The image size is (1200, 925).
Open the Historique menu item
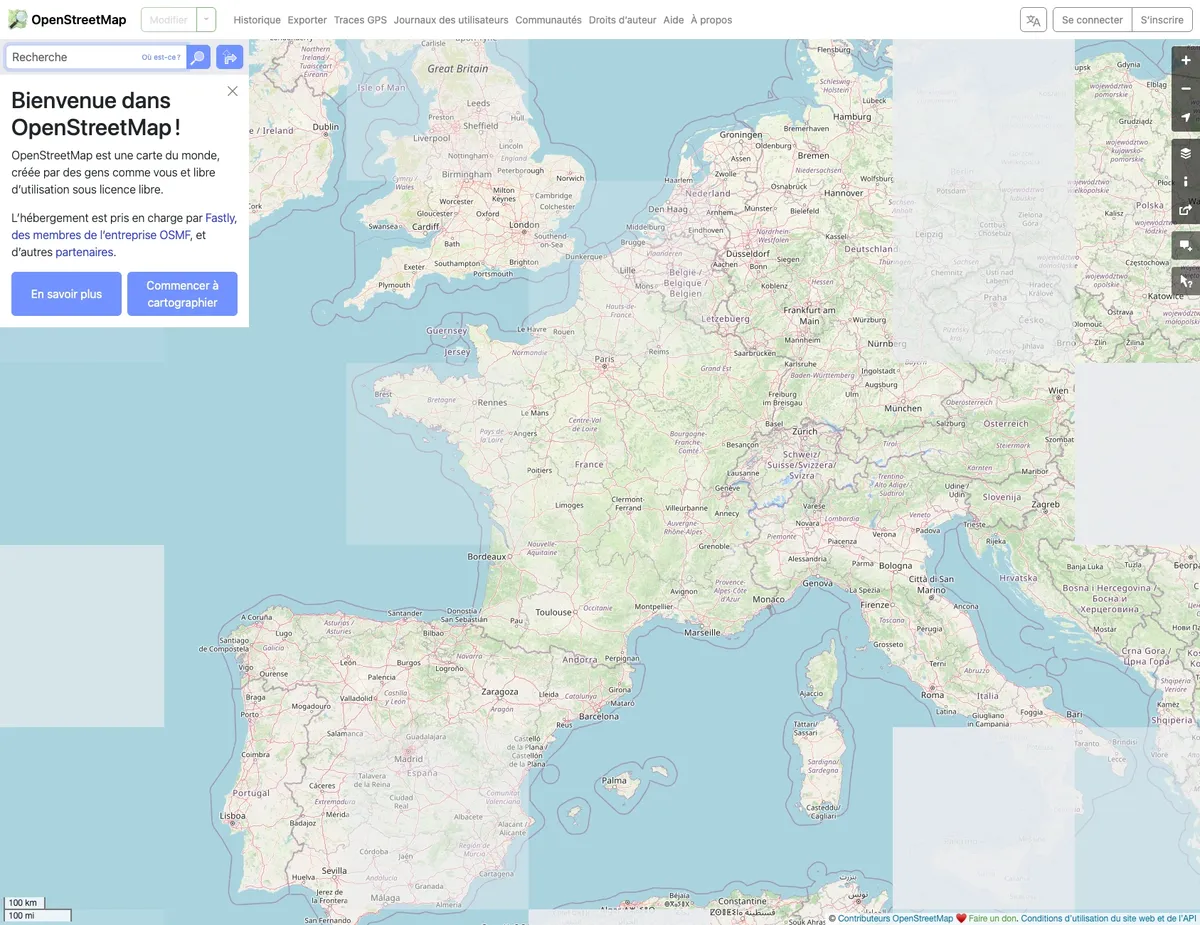pyautogui.click(x=257, y=20)
